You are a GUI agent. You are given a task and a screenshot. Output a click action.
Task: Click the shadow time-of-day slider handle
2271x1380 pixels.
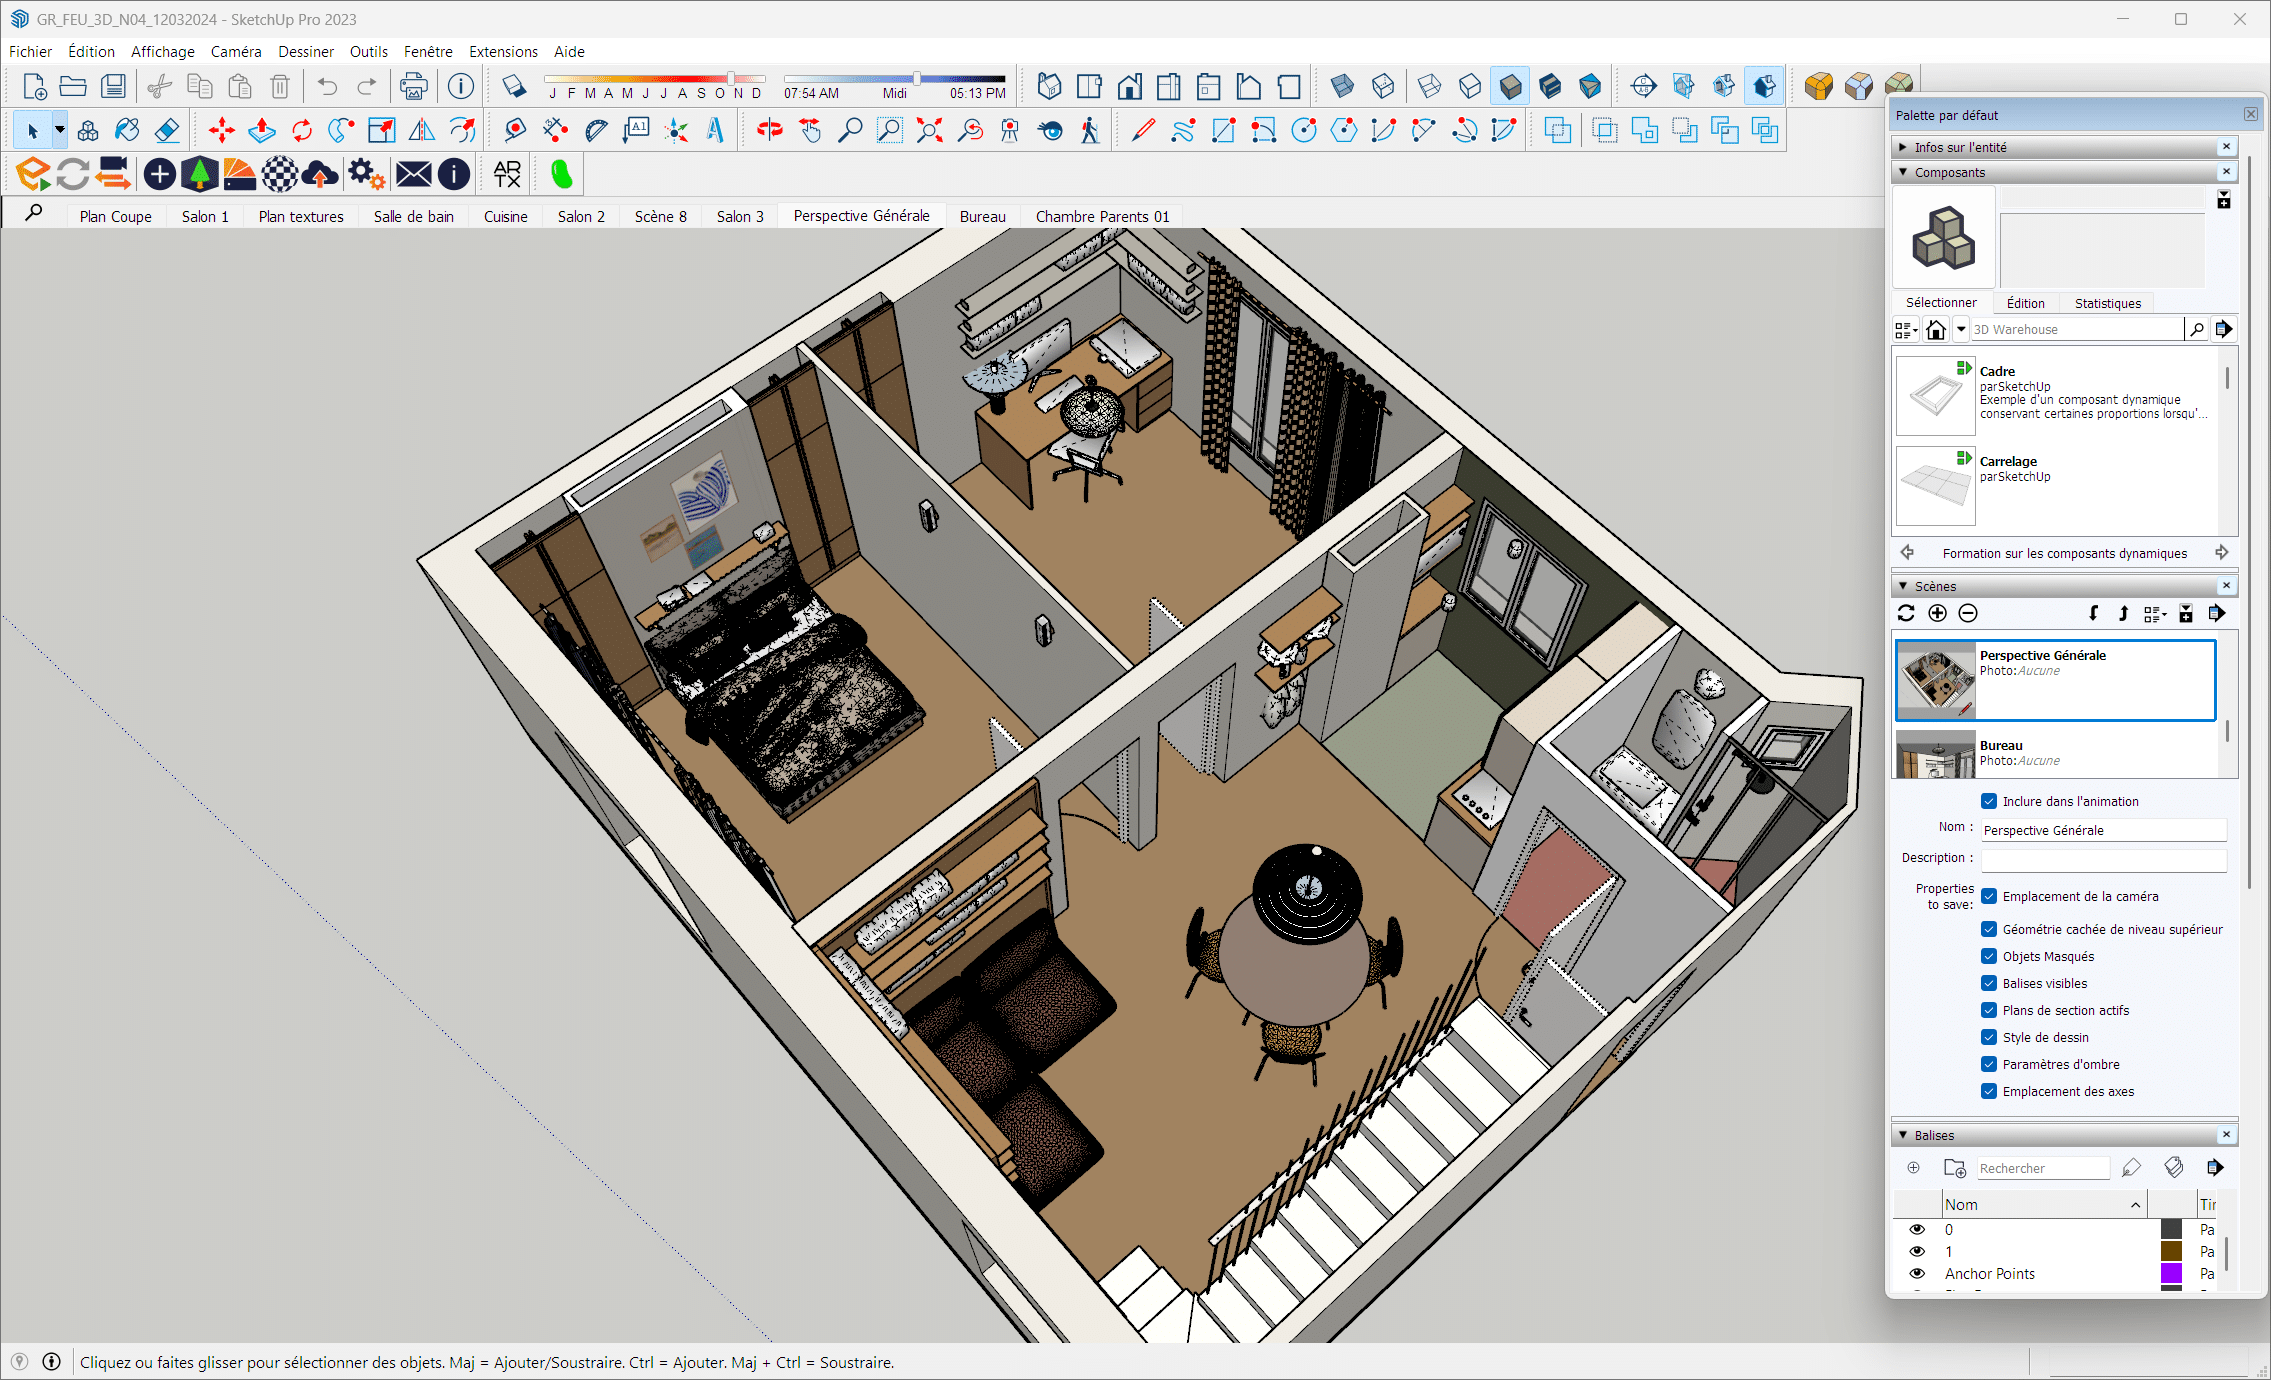click(916, 78)
